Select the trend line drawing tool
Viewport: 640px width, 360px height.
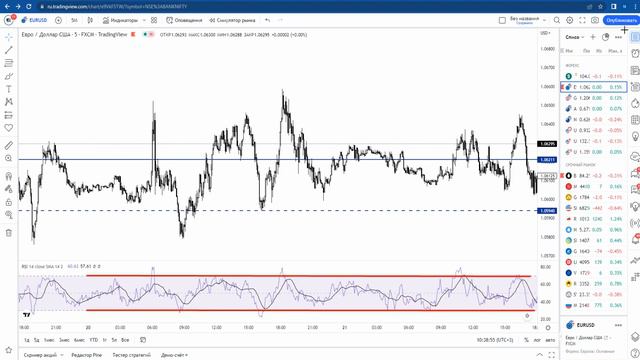click(9, 50)
